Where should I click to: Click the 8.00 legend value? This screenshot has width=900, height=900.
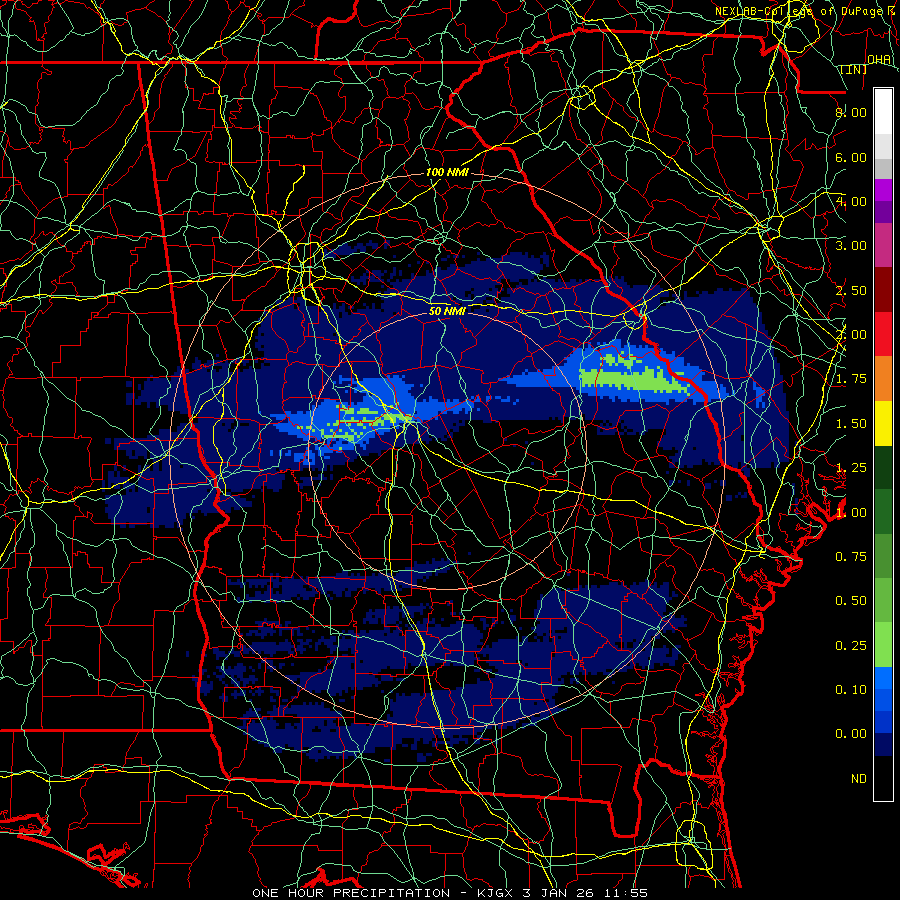[851, 112]
